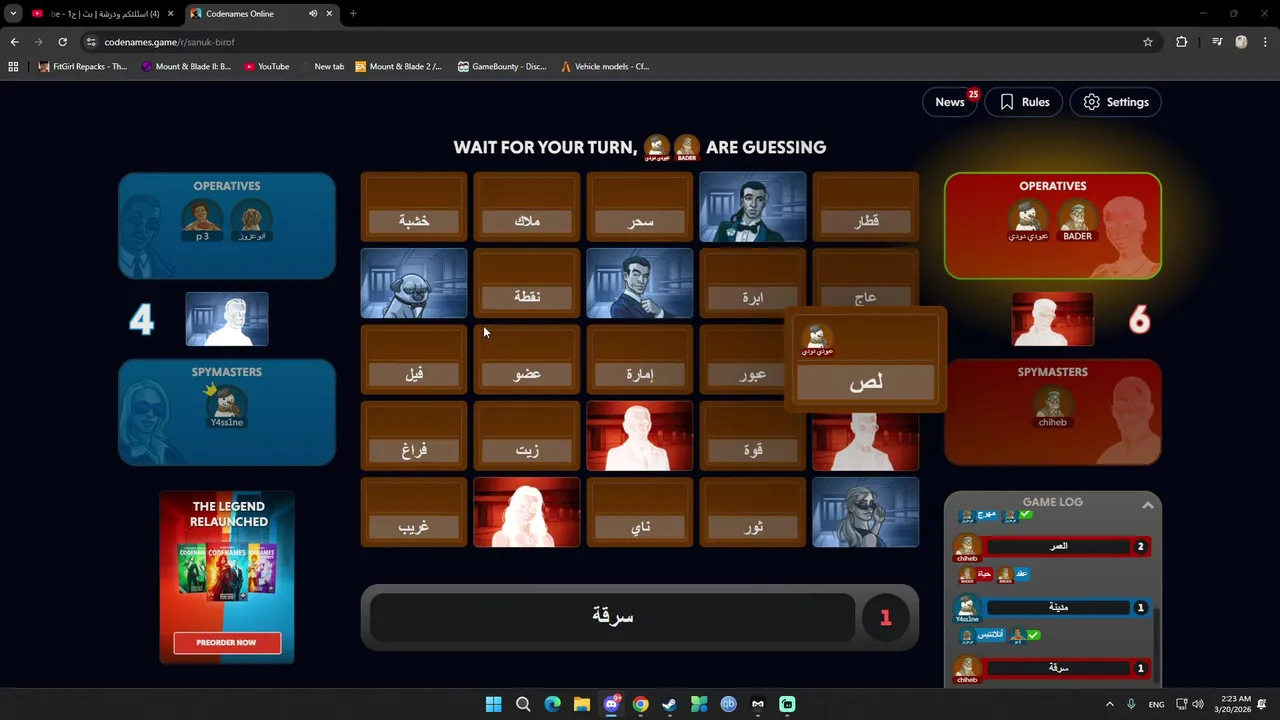1280x720 pixels.
Task: Click the مدينة clue in game log
Action: click(1058, 607)
